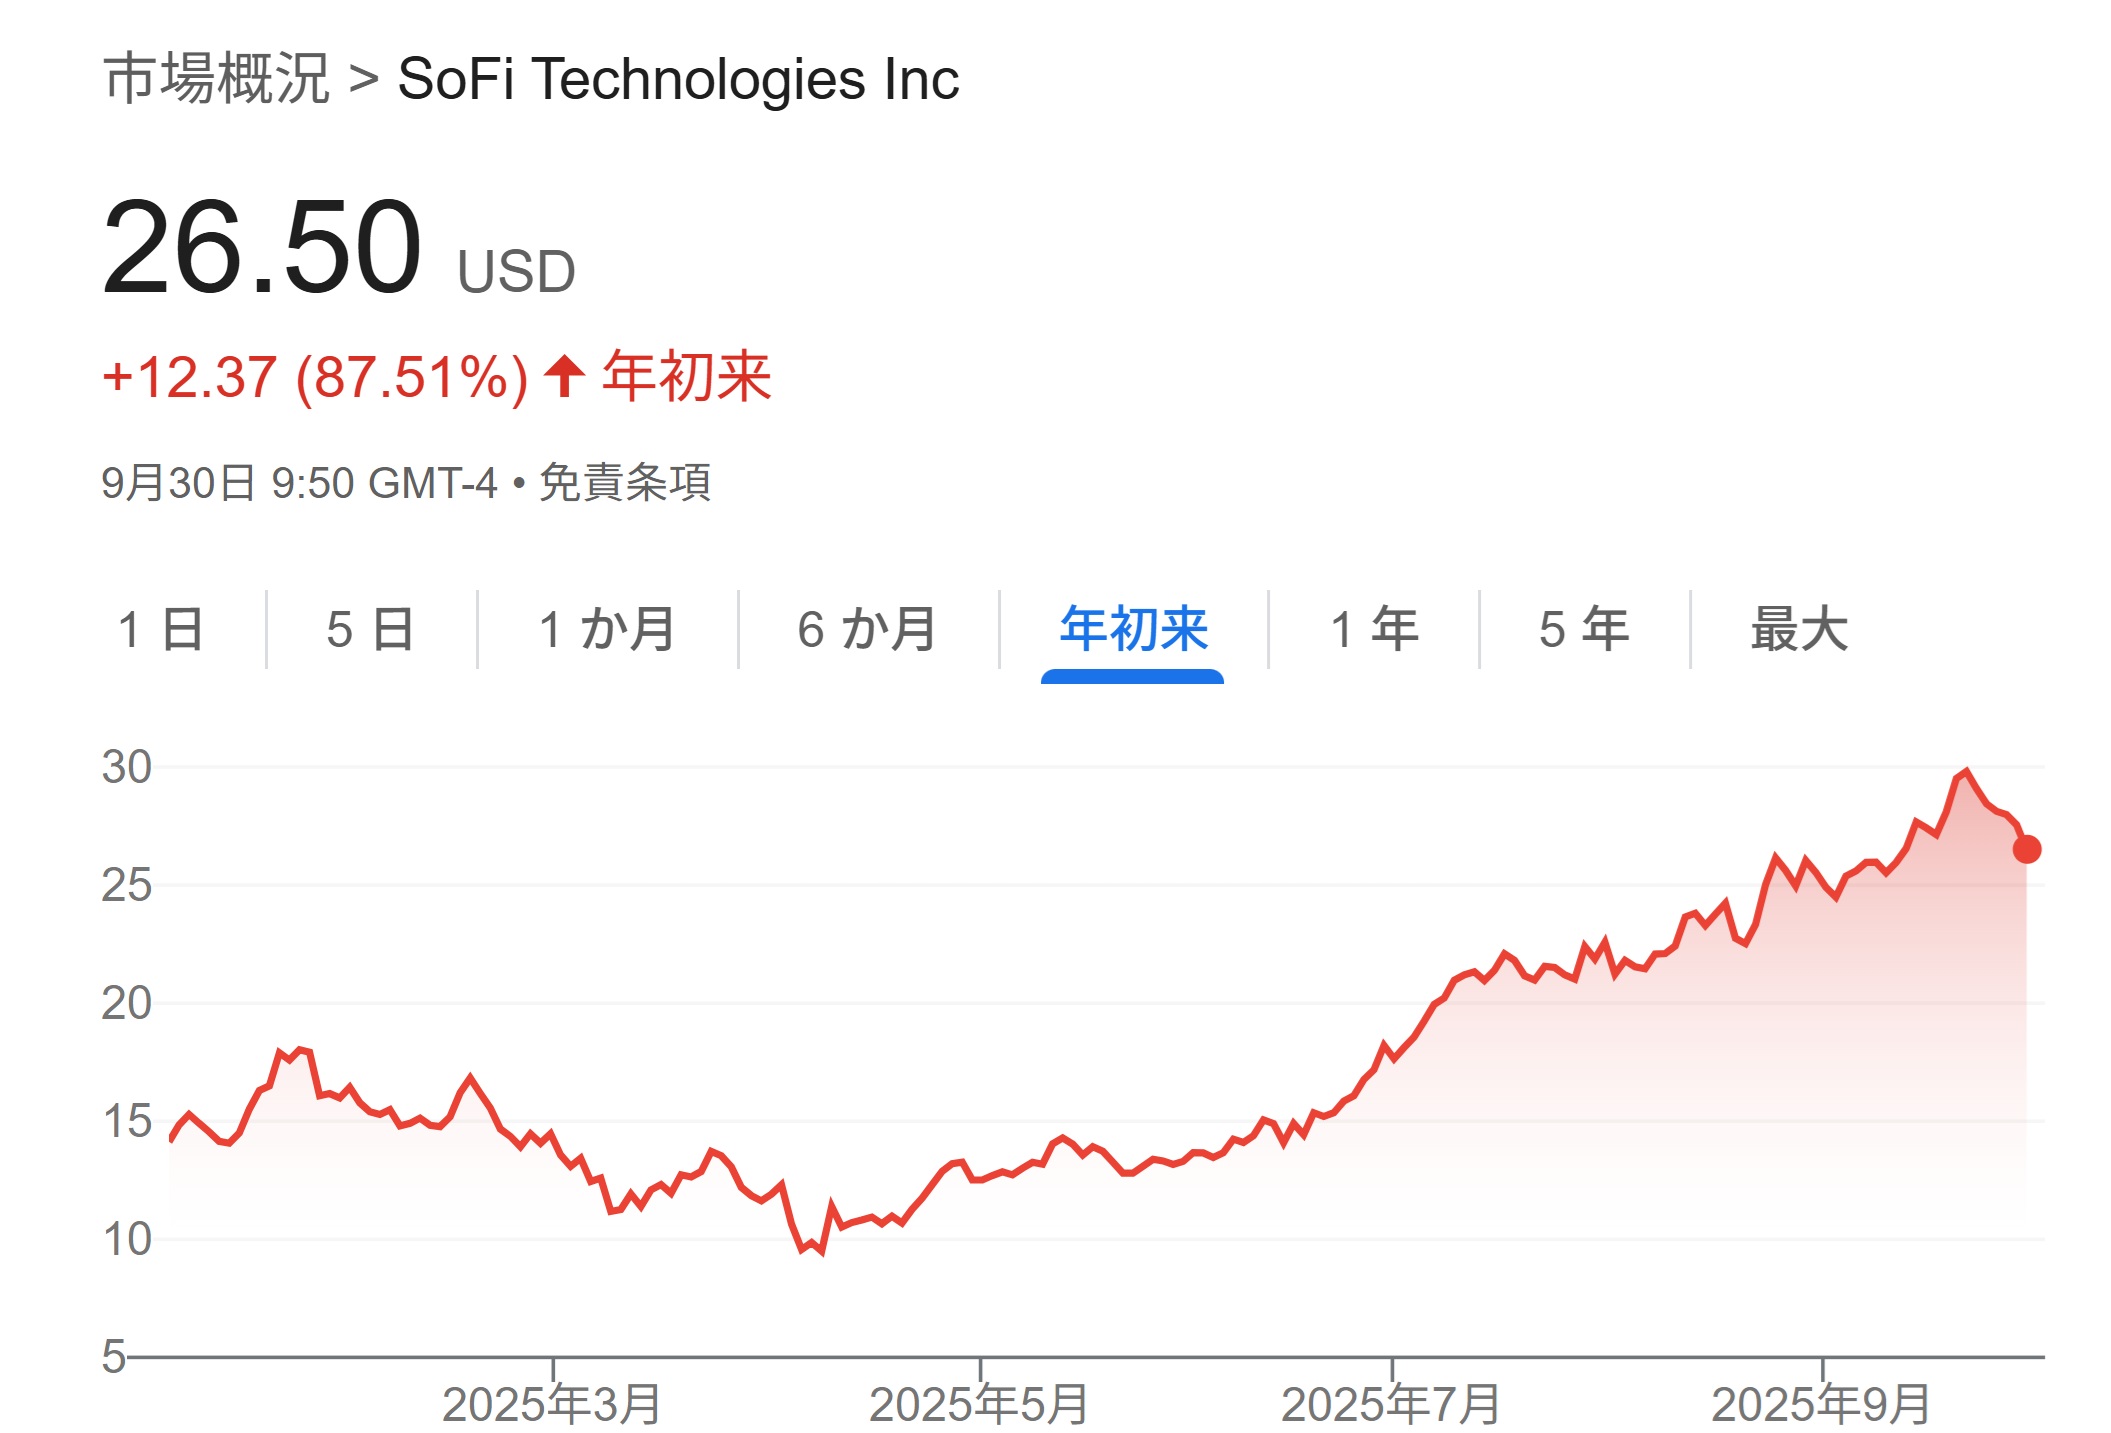Click the red up-arrow gain icon
The image size is (2111, 1433).
pos(565,377)
